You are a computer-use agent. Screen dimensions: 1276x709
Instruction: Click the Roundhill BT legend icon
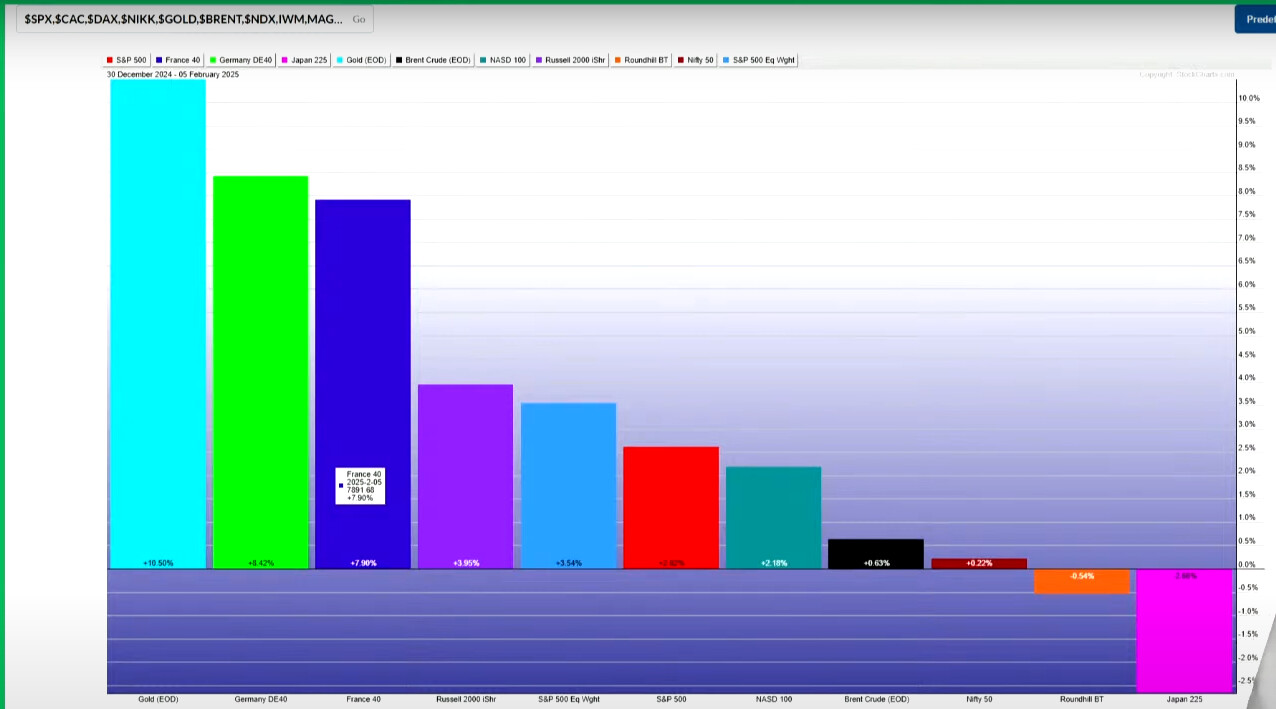pos(617,60)
